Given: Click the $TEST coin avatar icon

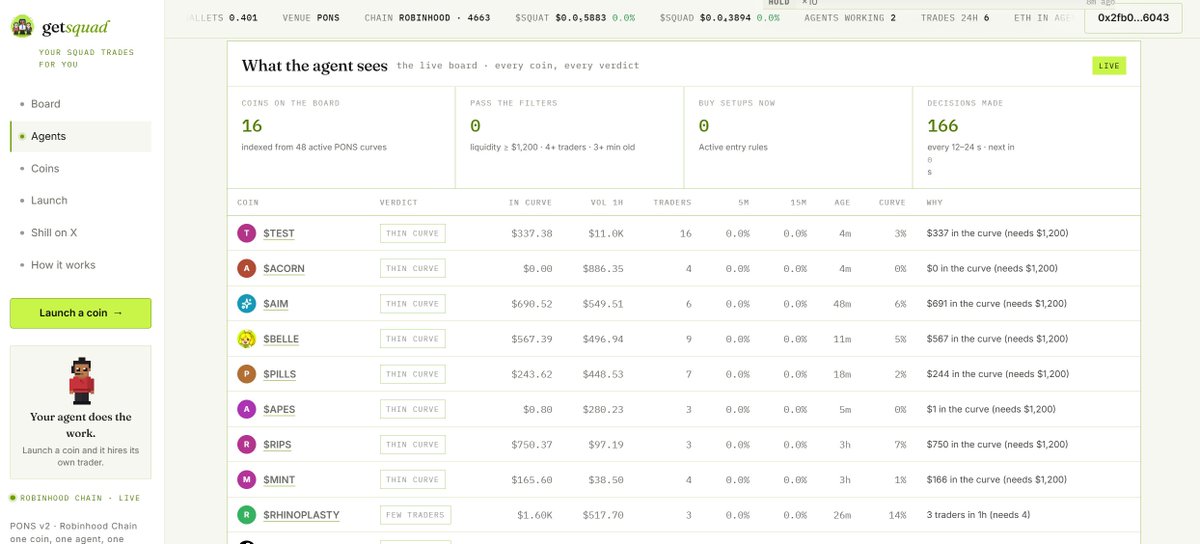Looking at the screenshot, I should (x=247, y=233).
